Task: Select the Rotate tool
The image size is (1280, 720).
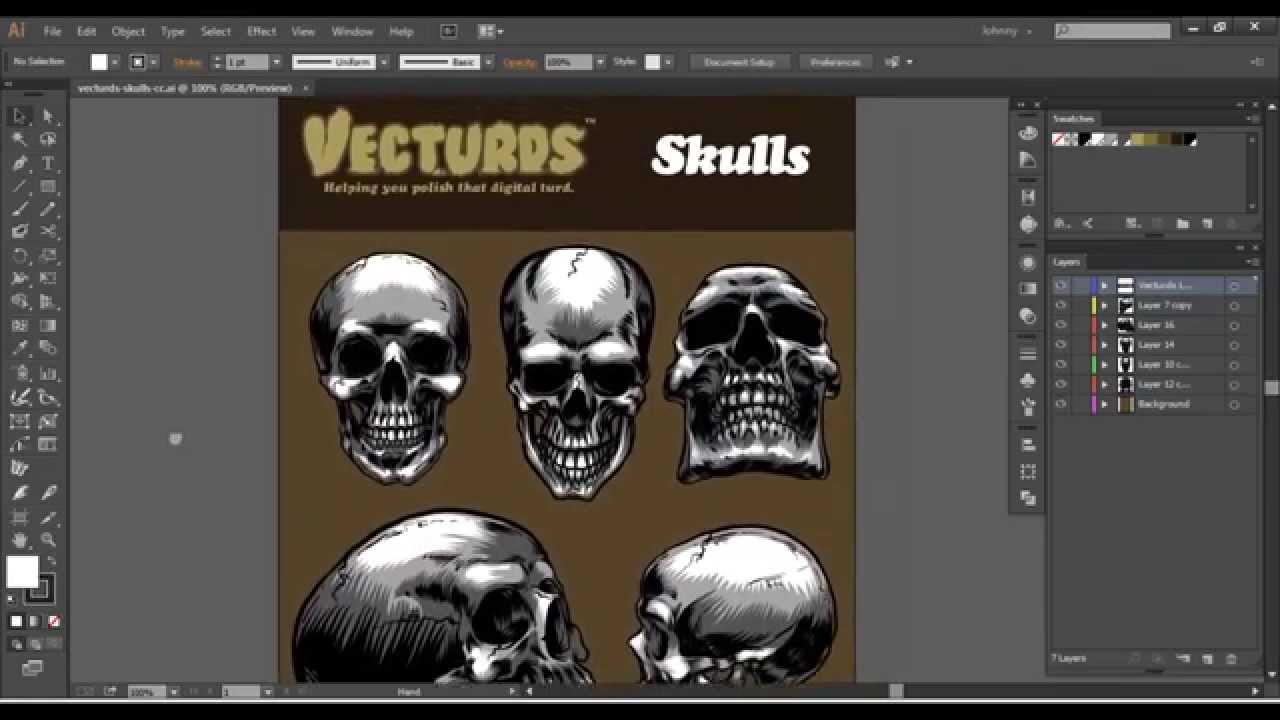Action: (19, 255)
